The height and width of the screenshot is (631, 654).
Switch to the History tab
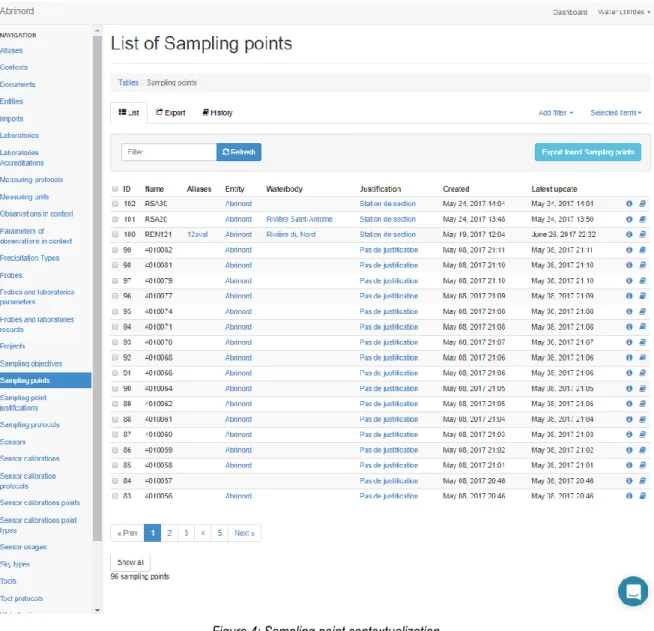coord(217,113)
